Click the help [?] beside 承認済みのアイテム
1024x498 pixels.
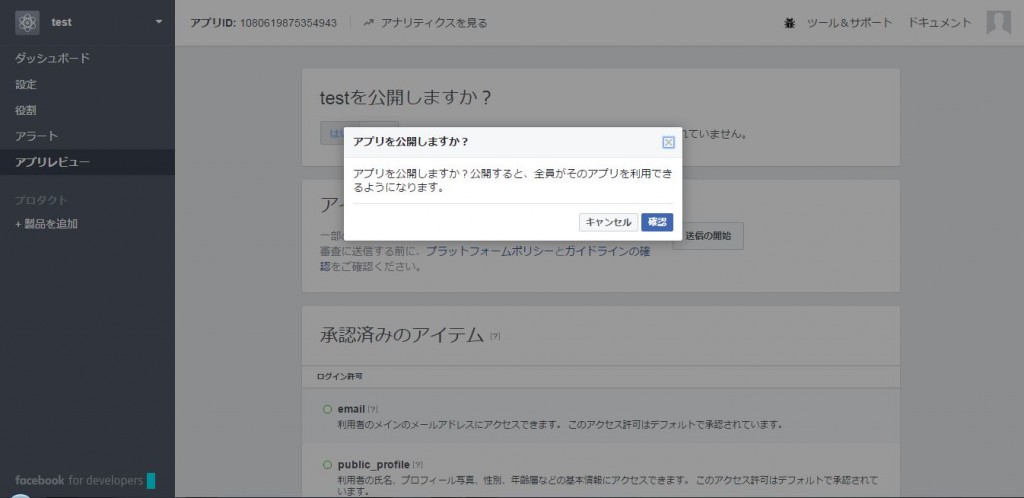(x=495, y=336)
